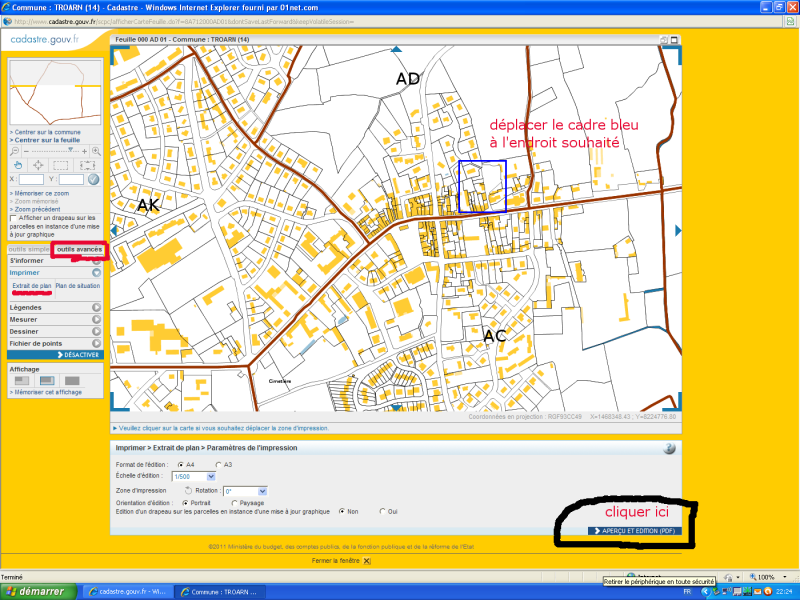Choose Extrait de plan print option

(x=32, y=286)
